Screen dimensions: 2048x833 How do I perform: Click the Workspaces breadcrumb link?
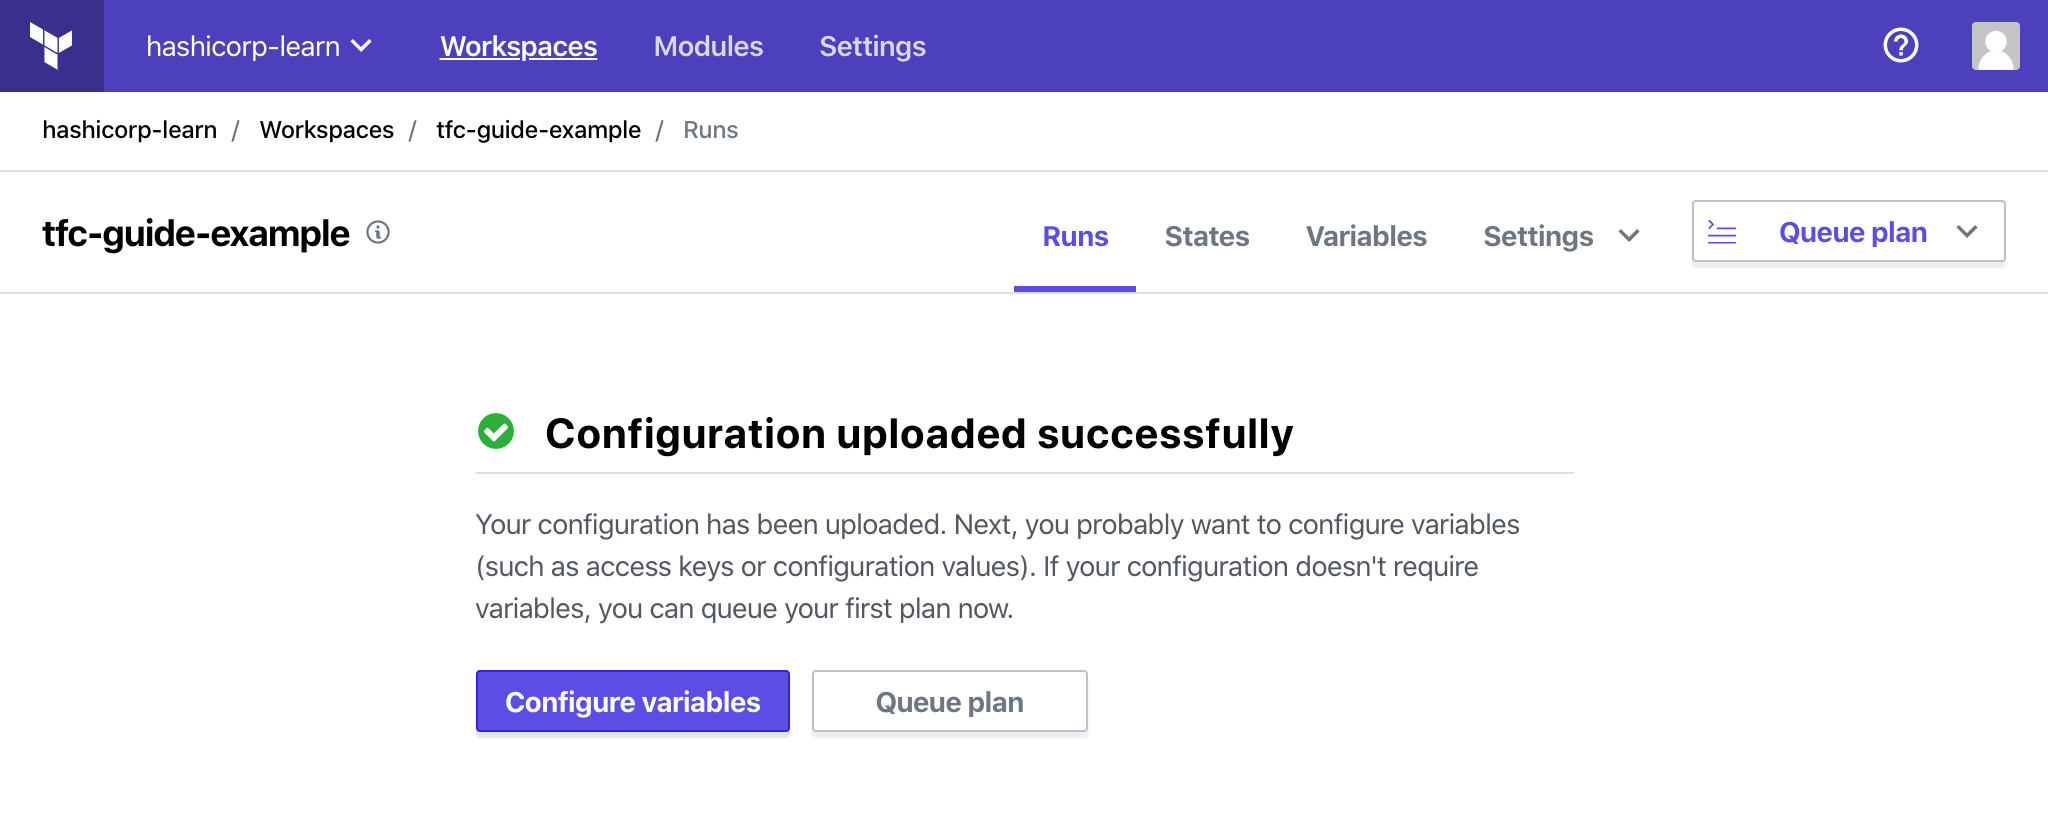click(326, 130)
